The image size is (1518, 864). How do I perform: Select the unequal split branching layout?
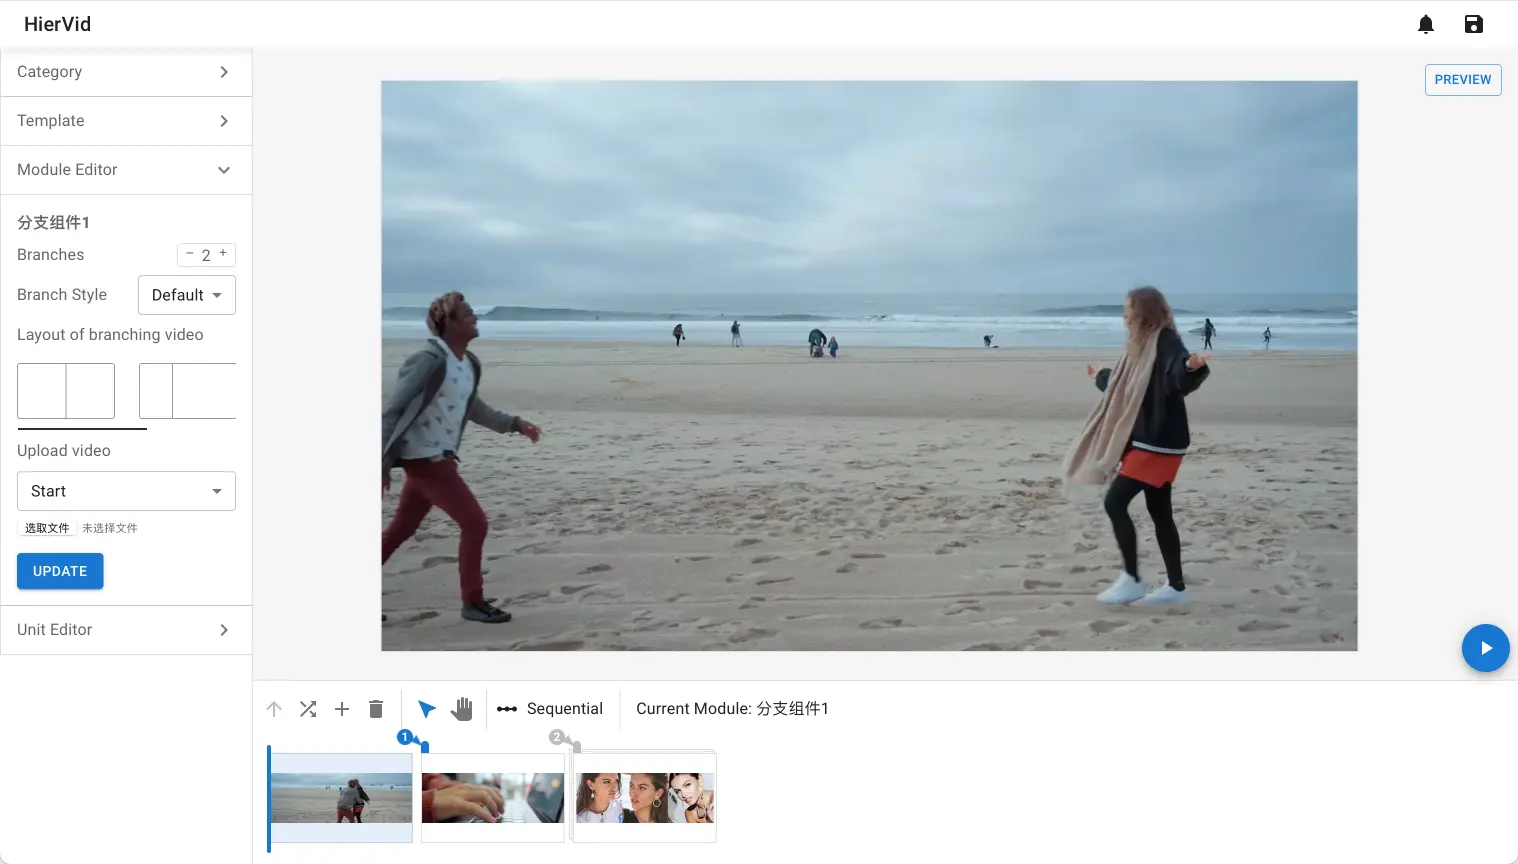pyautogui.click(x=187, y=391)
